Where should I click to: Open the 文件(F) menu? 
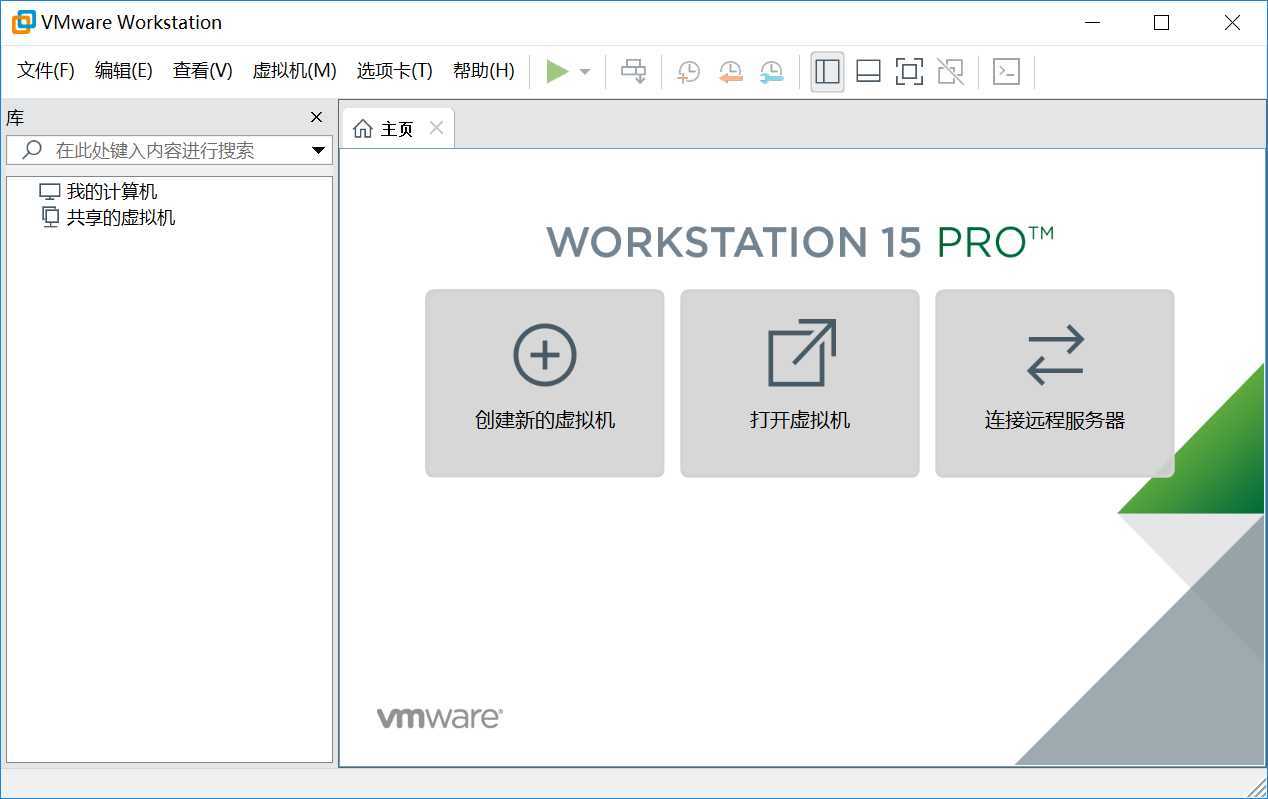click(46, 70)
